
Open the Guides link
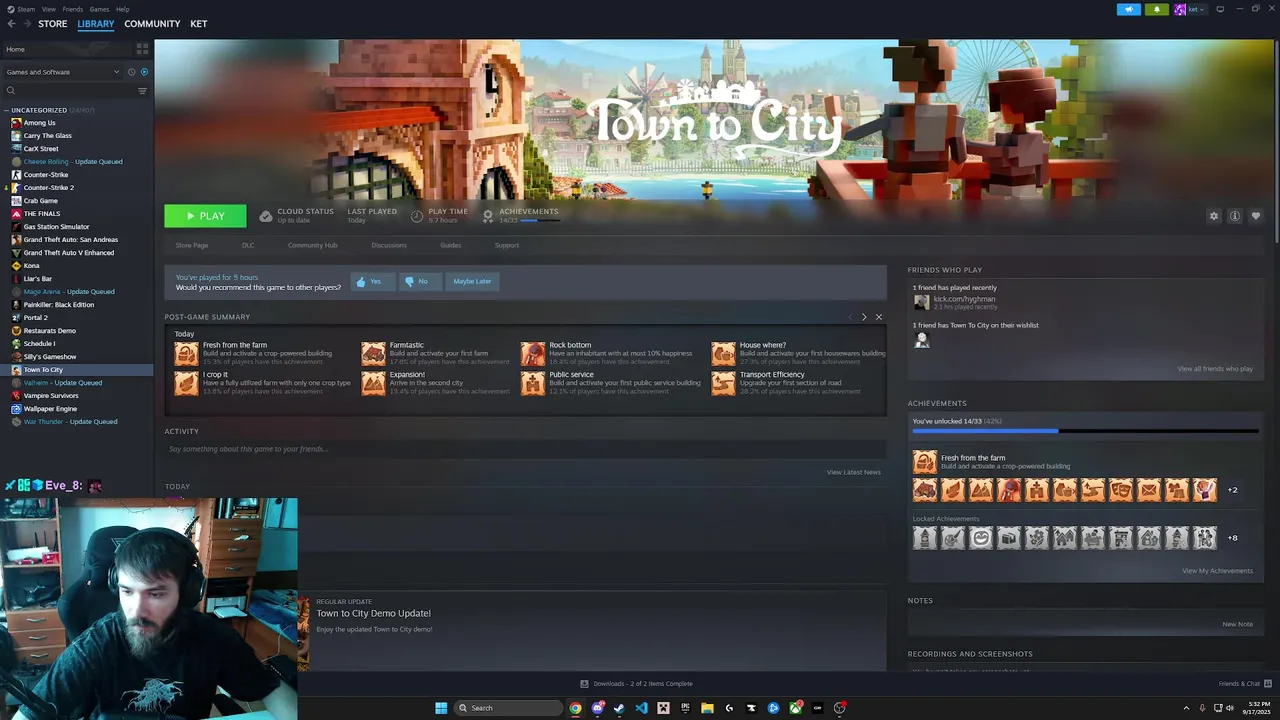[451, 245]
